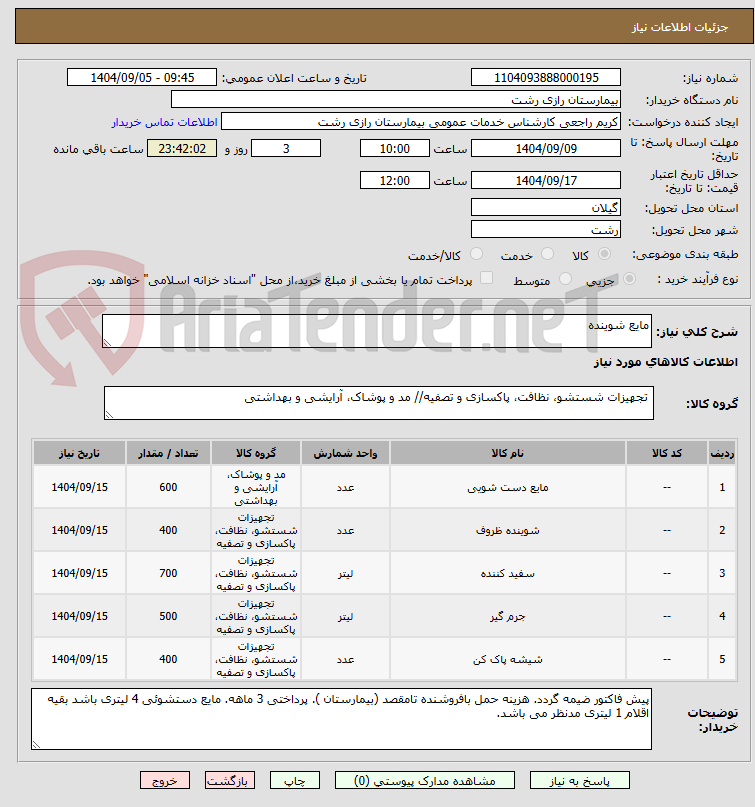Click the مشاهده مدارک پیوستی button
755x807 pixels.
[425, 781]
